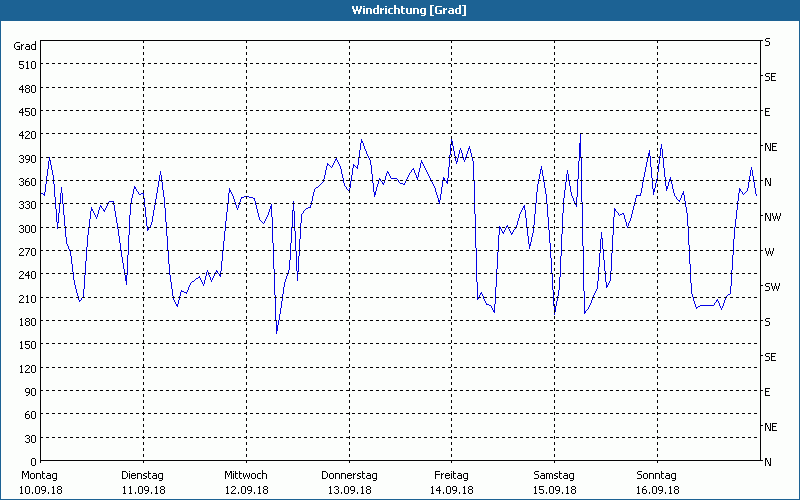
Task: Click the E compass label beside 450 gridline
Action: point(767,112)
